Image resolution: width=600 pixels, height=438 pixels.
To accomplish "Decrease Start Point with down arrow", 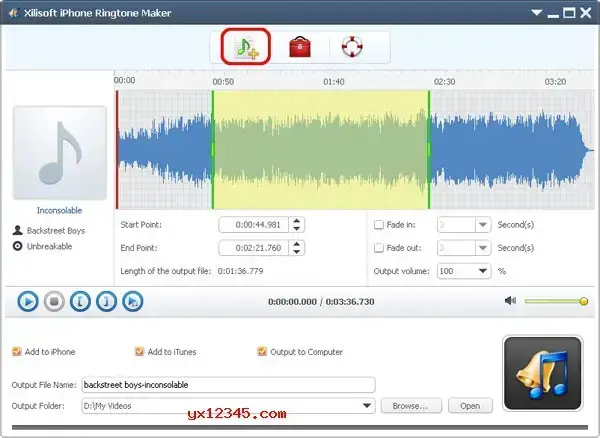I will tap(297, 228).
